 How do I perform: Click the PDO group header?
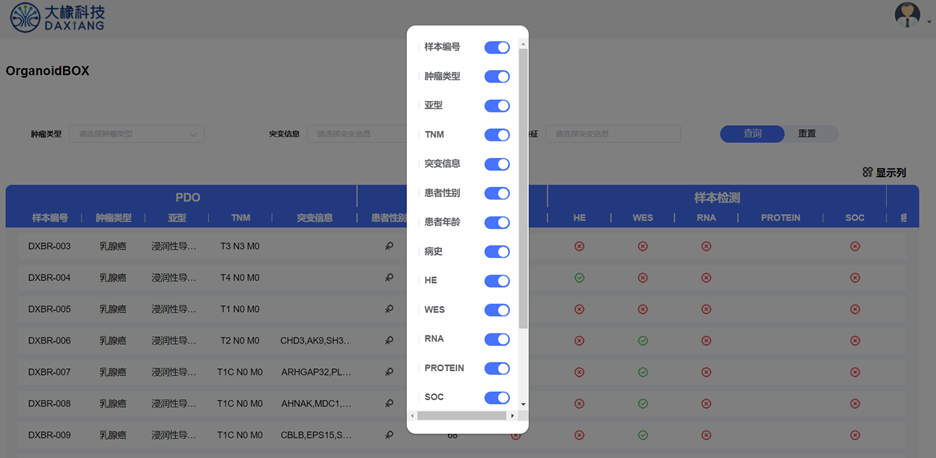click(x=188, y=198)
